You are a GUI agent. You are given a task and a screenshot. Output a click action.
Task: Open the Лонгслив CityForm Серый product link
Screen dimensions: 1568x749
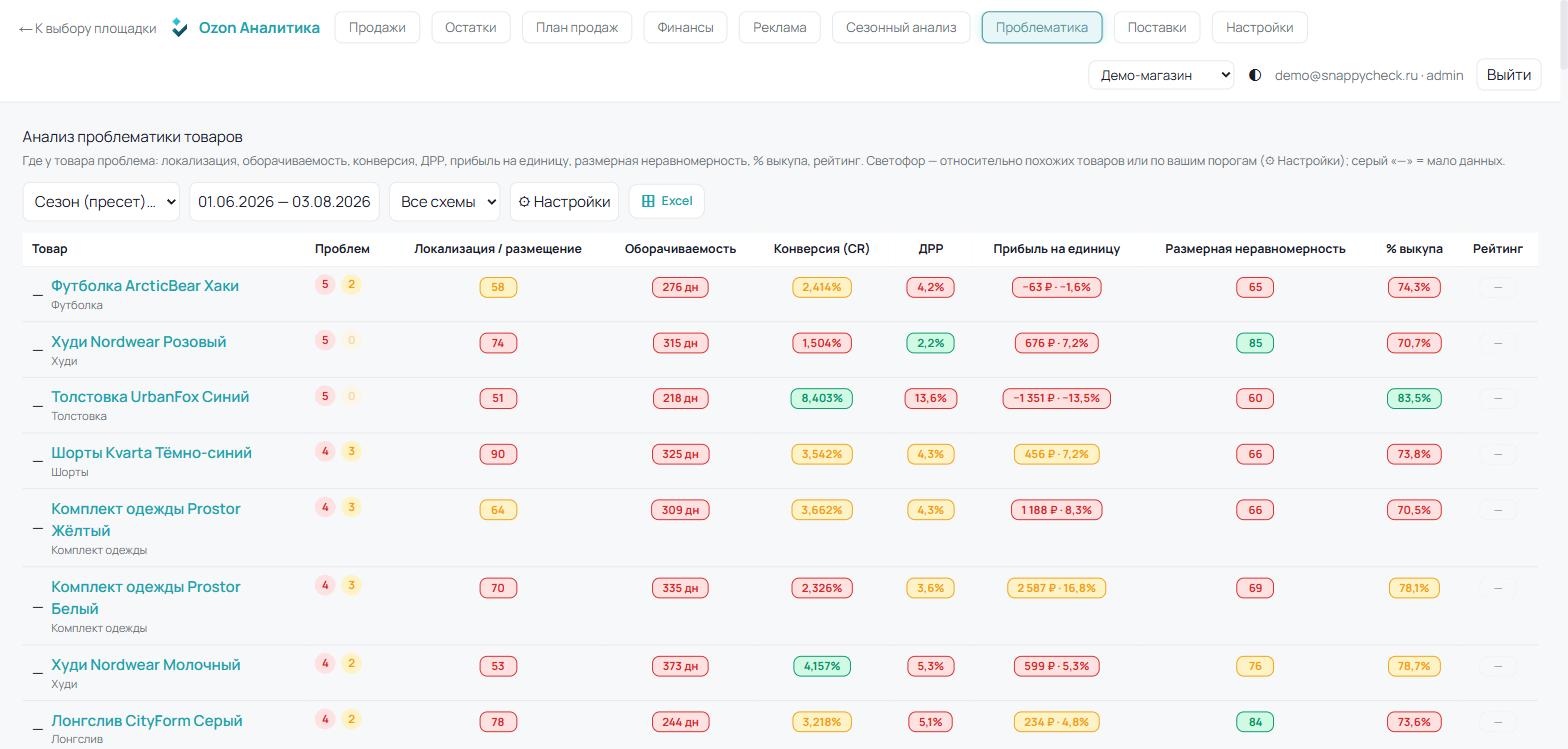click(x=147, y=721)
